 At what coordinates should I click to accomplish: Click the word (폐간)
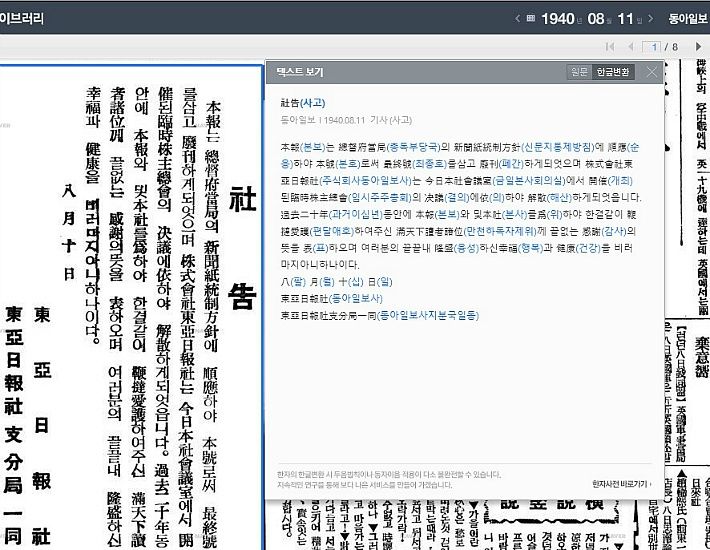(x=511, y=164)
